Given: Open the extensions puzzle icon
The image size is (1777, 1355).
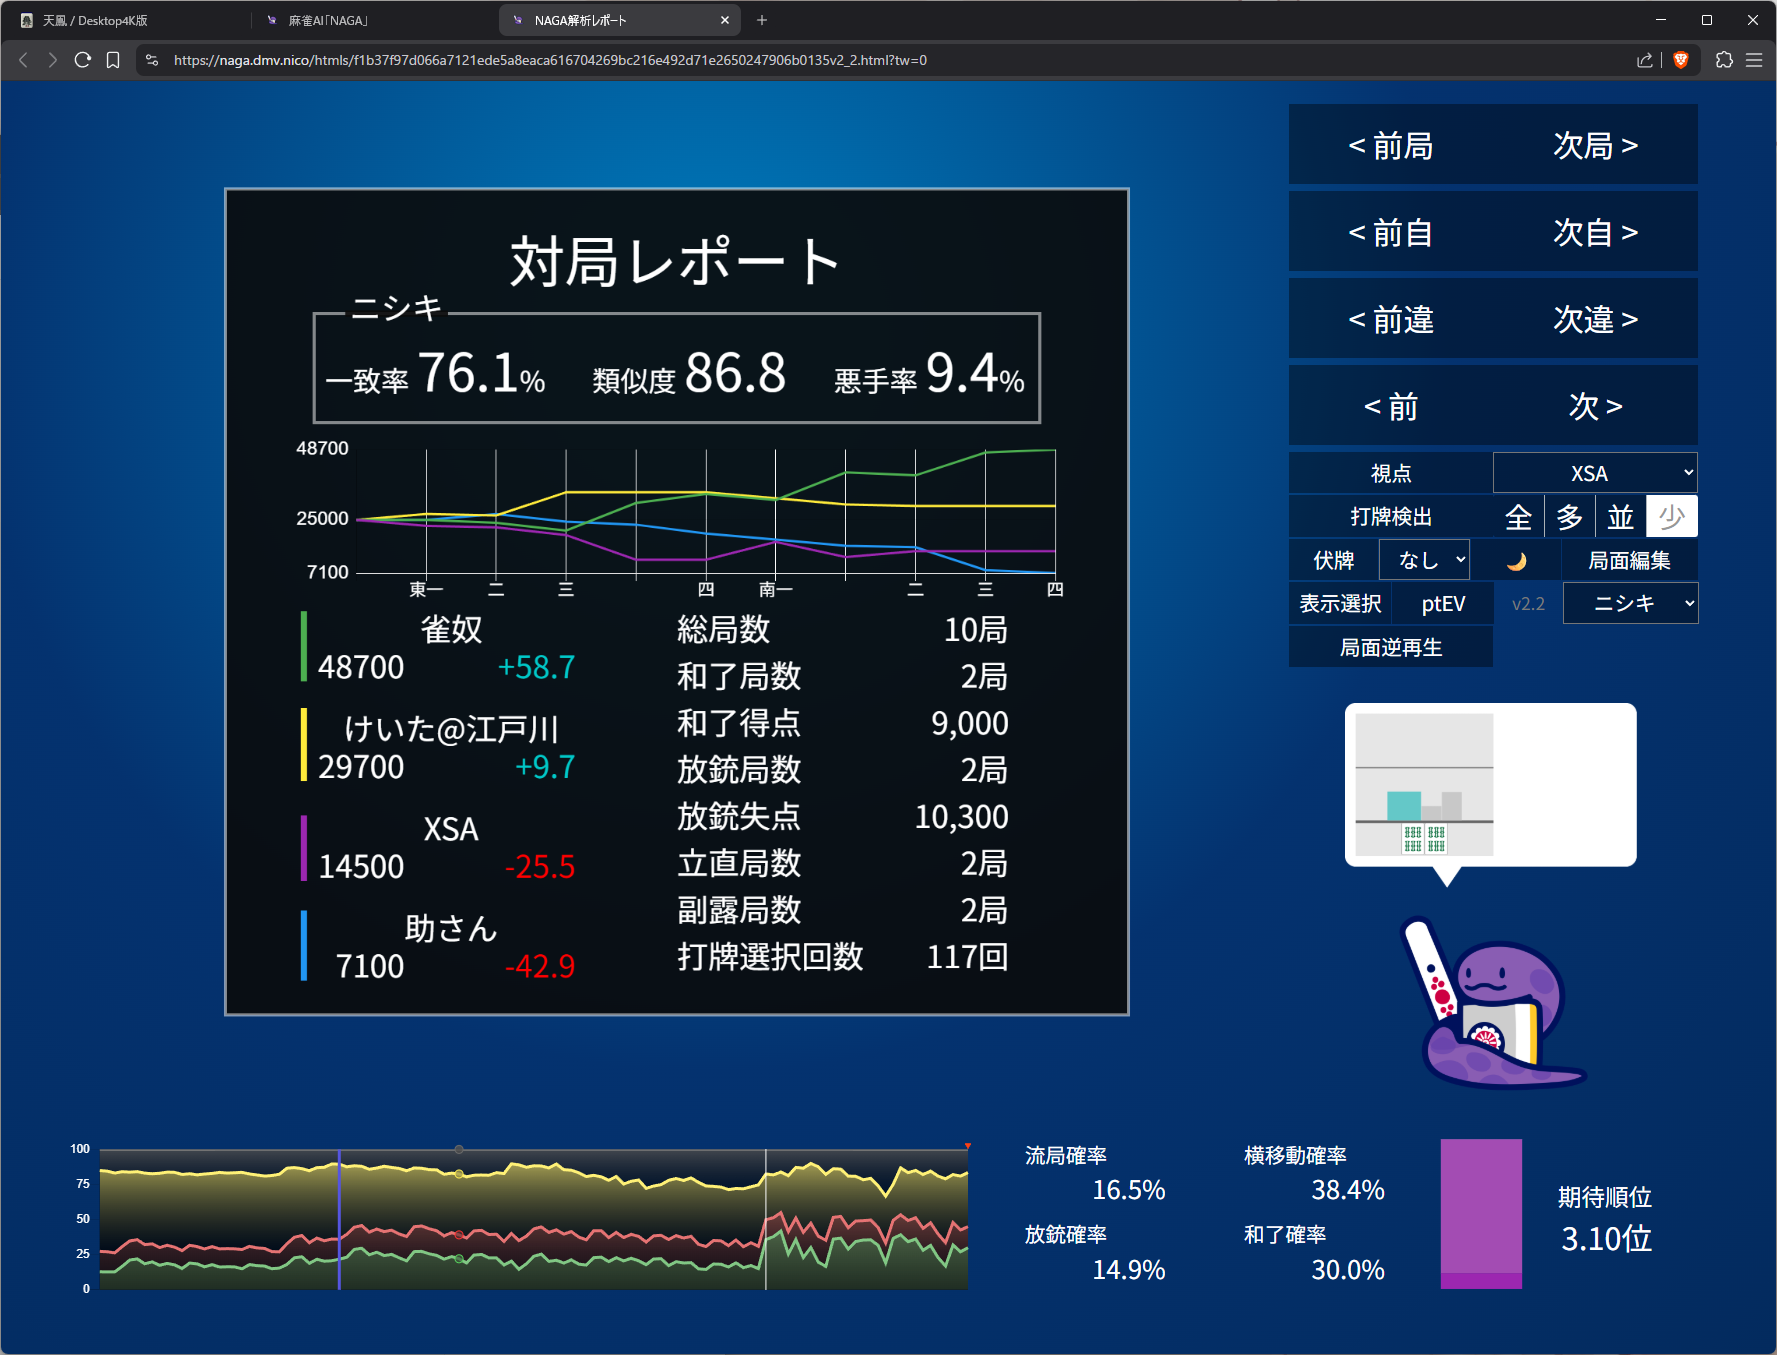Looking at the screenshot, I should 1724,60.
